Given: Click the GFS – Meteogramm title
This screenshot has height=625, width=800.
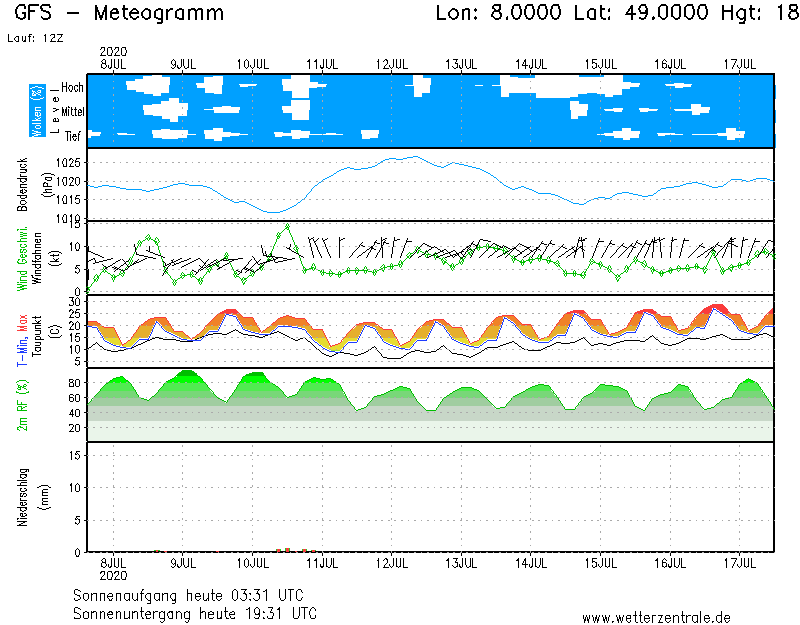Looking at the screenshot, I should click(x=119, y=14).
